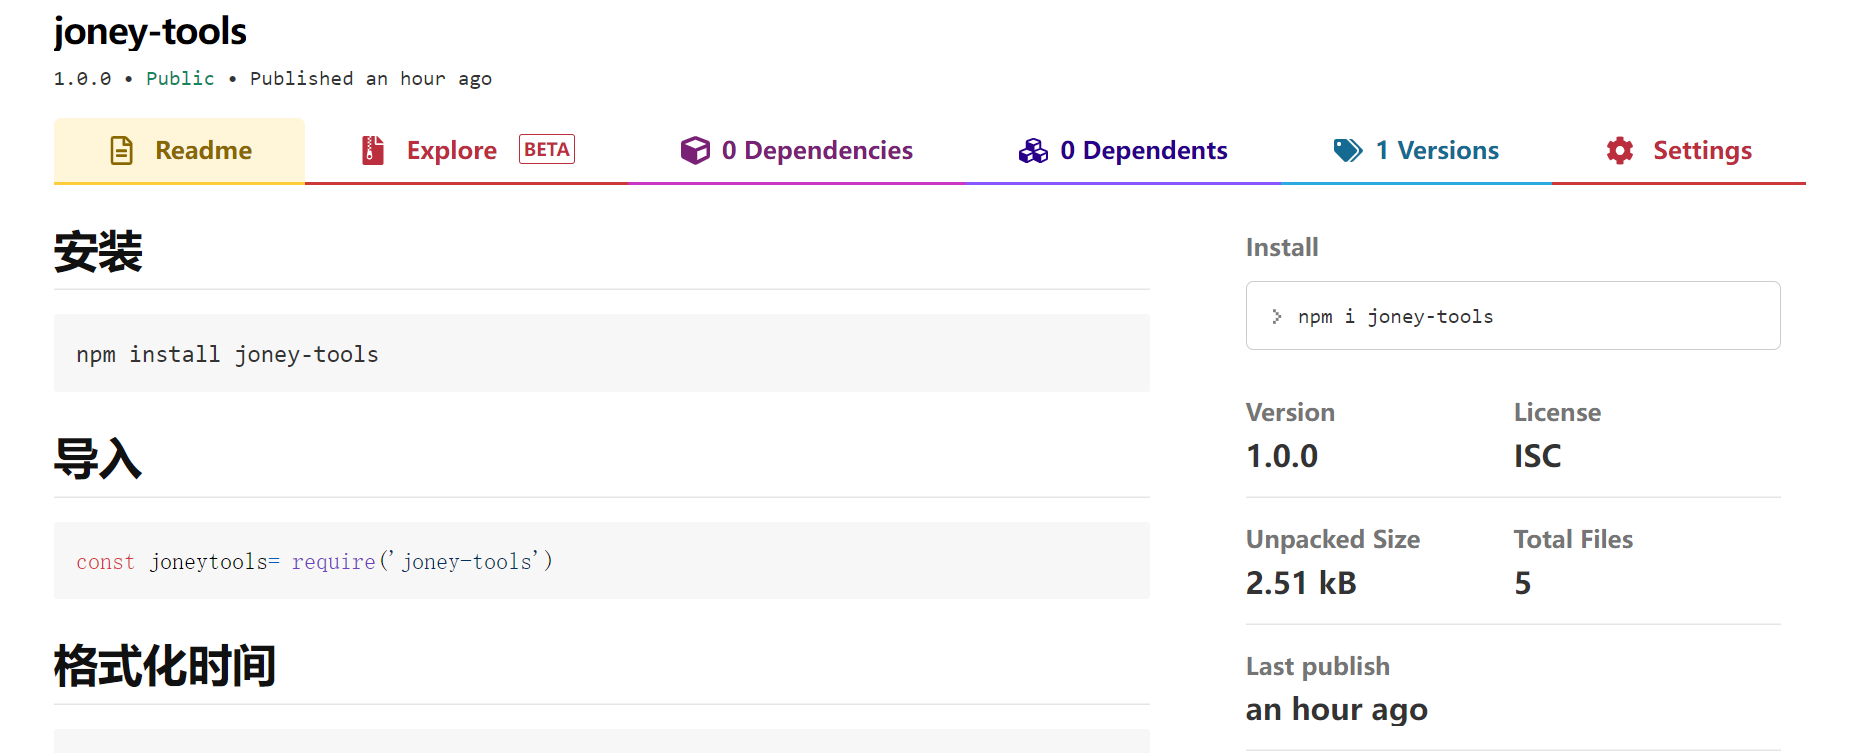Click the 'Version' label in sidebar

click(1290, 412)
